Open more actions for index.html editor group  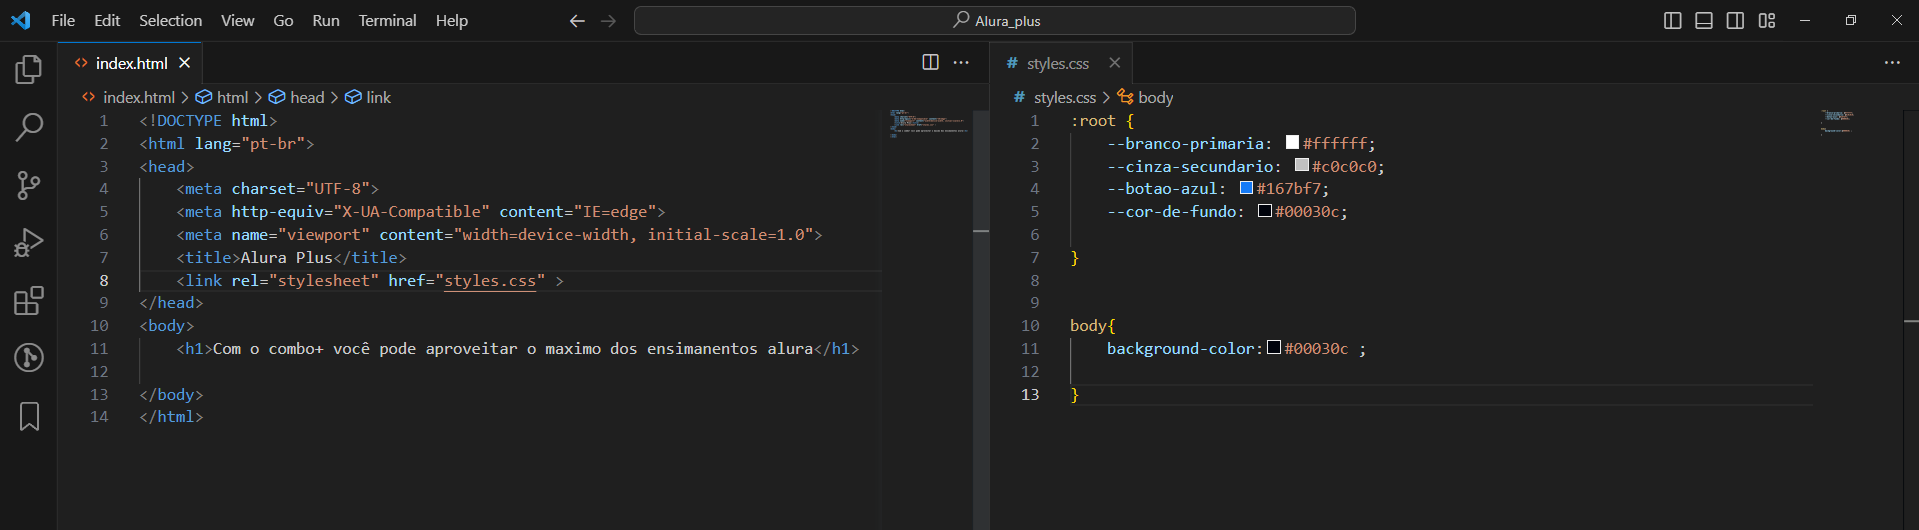pyautogui.click(x=961, y=62)
